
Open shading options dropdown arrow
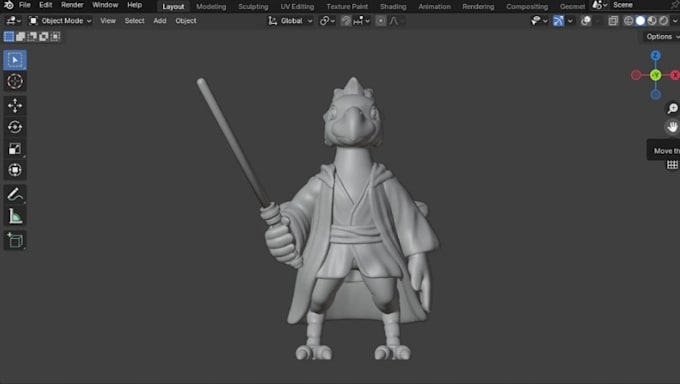[x=675, y=21]
